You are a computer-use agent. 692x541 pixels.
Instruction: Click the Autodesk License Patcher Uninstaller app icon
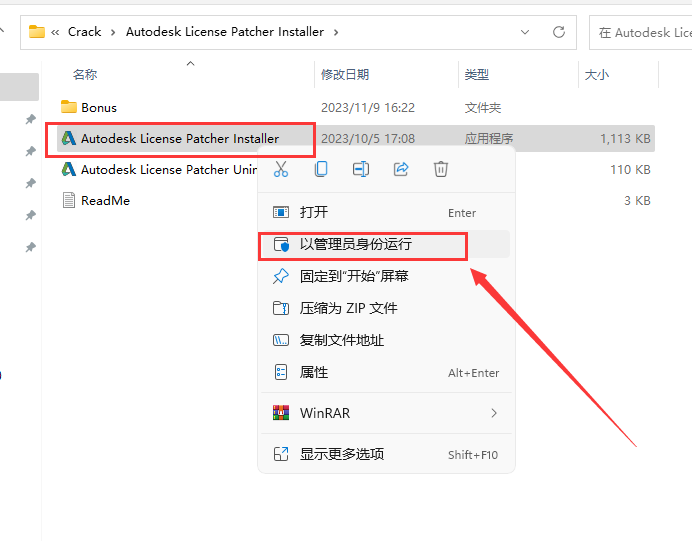click(x=68, y=169)
